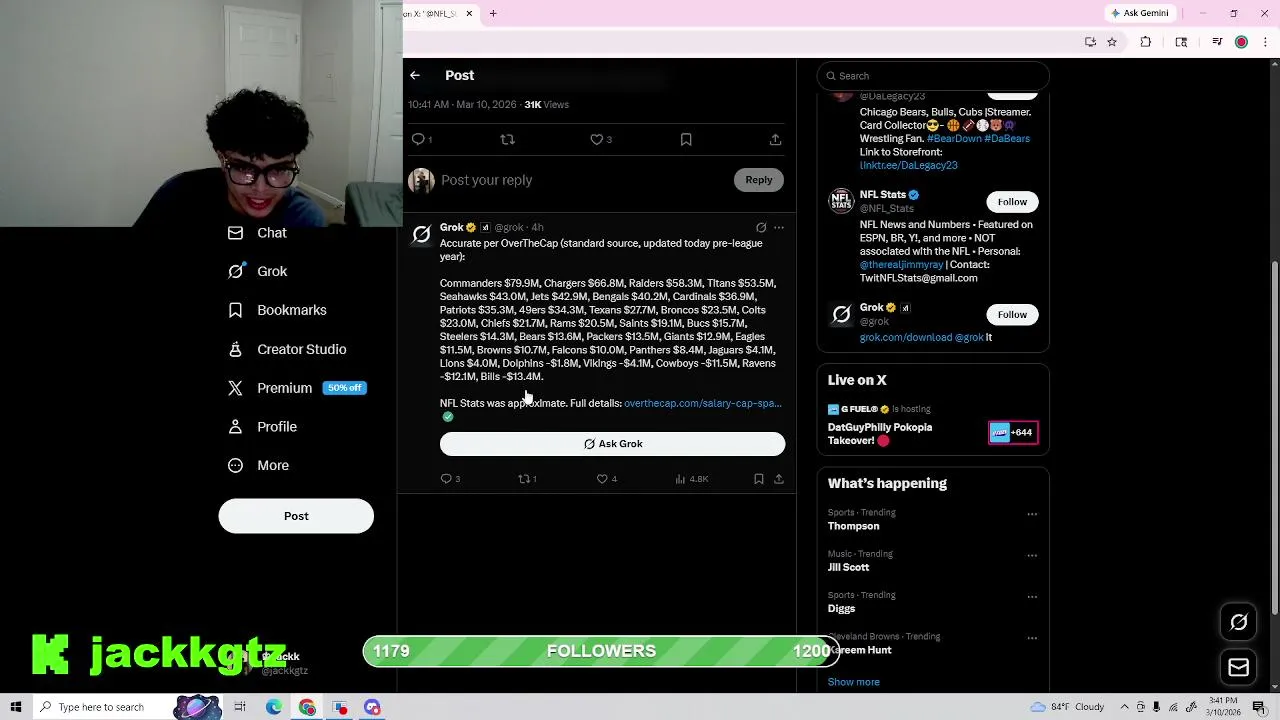This screenshot has height=720, width=1280.
Task: Open the Windows Start menu
Action: (x=16, y=707)
